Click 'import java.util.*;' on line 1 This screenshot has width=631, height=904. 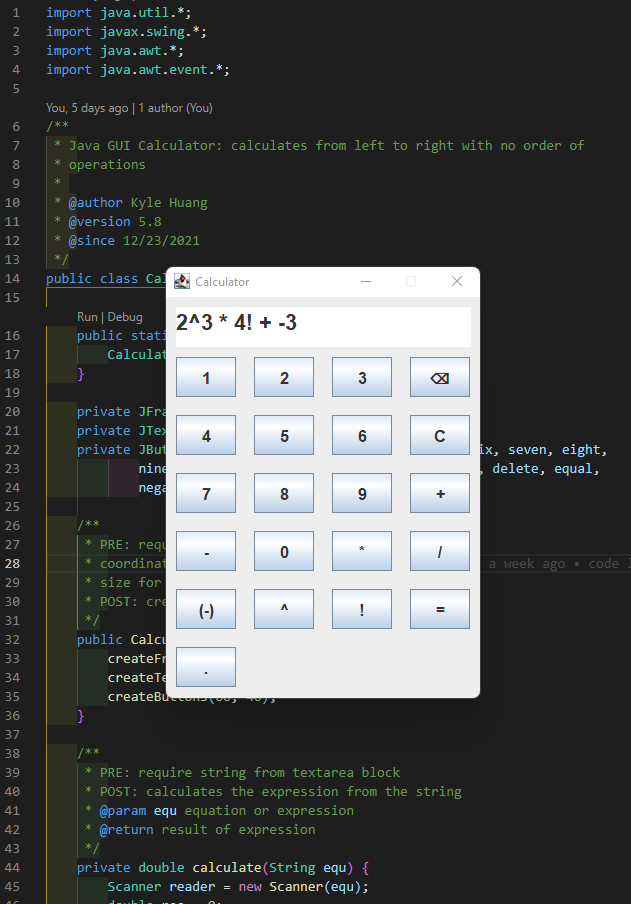119,13
